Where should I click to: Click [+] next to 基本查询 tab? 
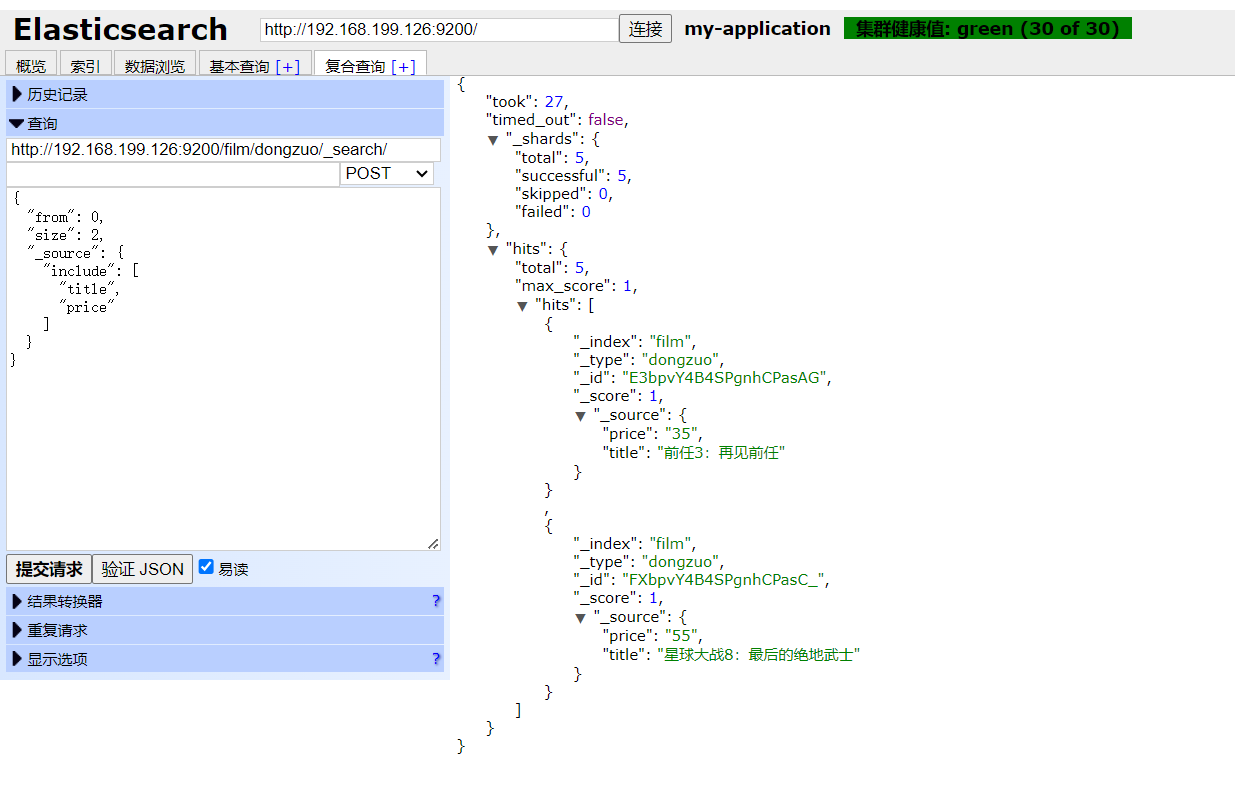point(288,67)
